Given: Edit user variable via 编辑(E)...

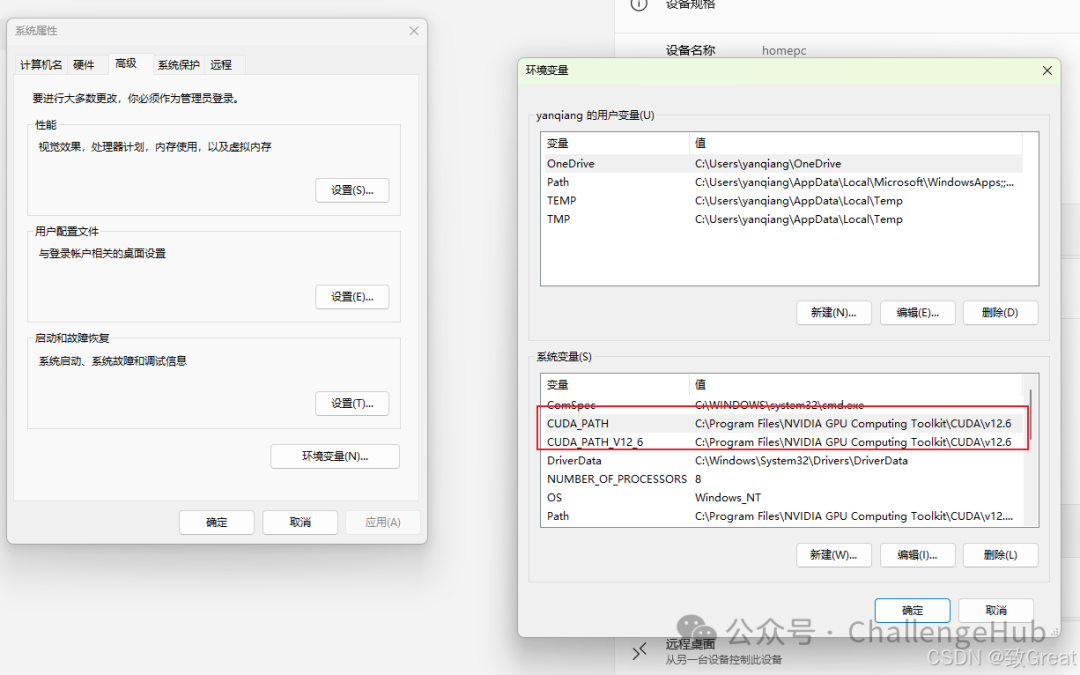Looking at the screenshot, I should (x=917, y=313).
